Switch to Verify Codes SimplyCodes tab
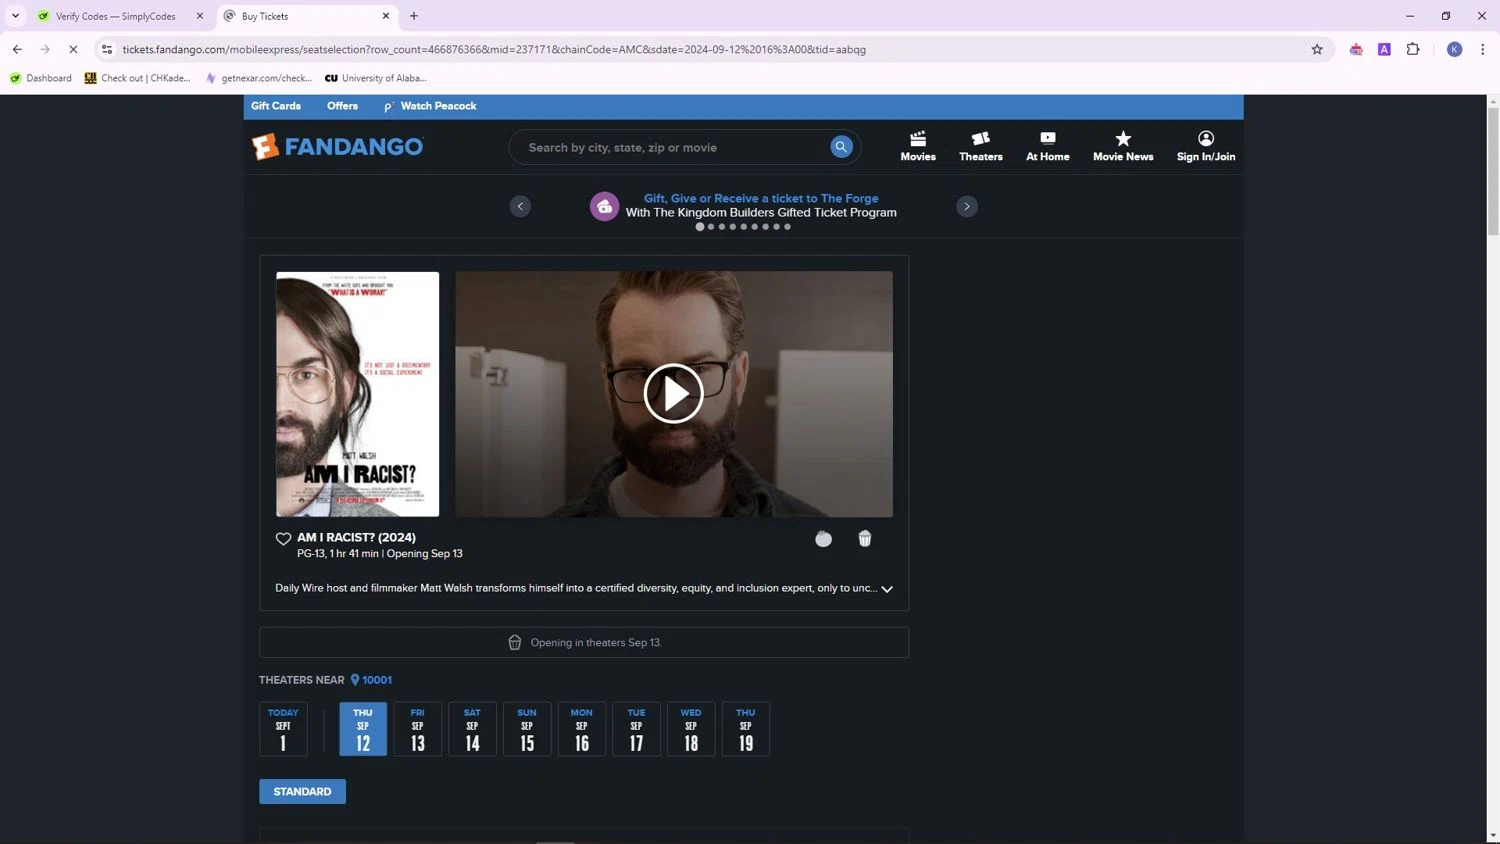The image size is (1500, 844). 115,16
